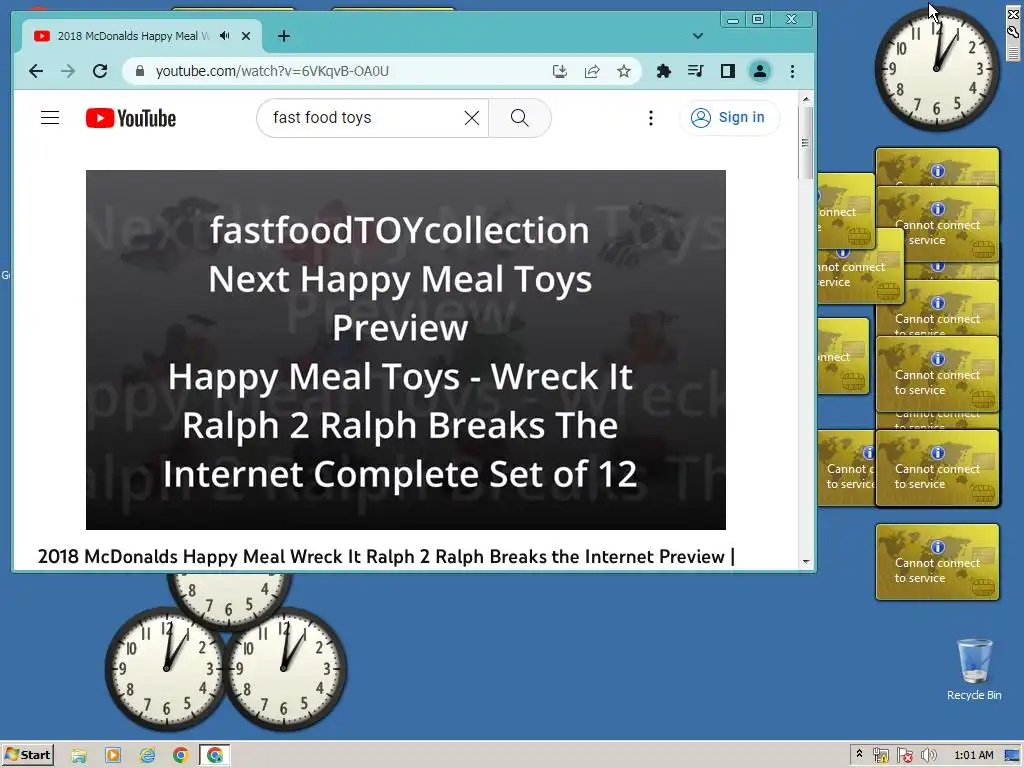Open the Chrome extensions puzzle icon

click(664, 71)
